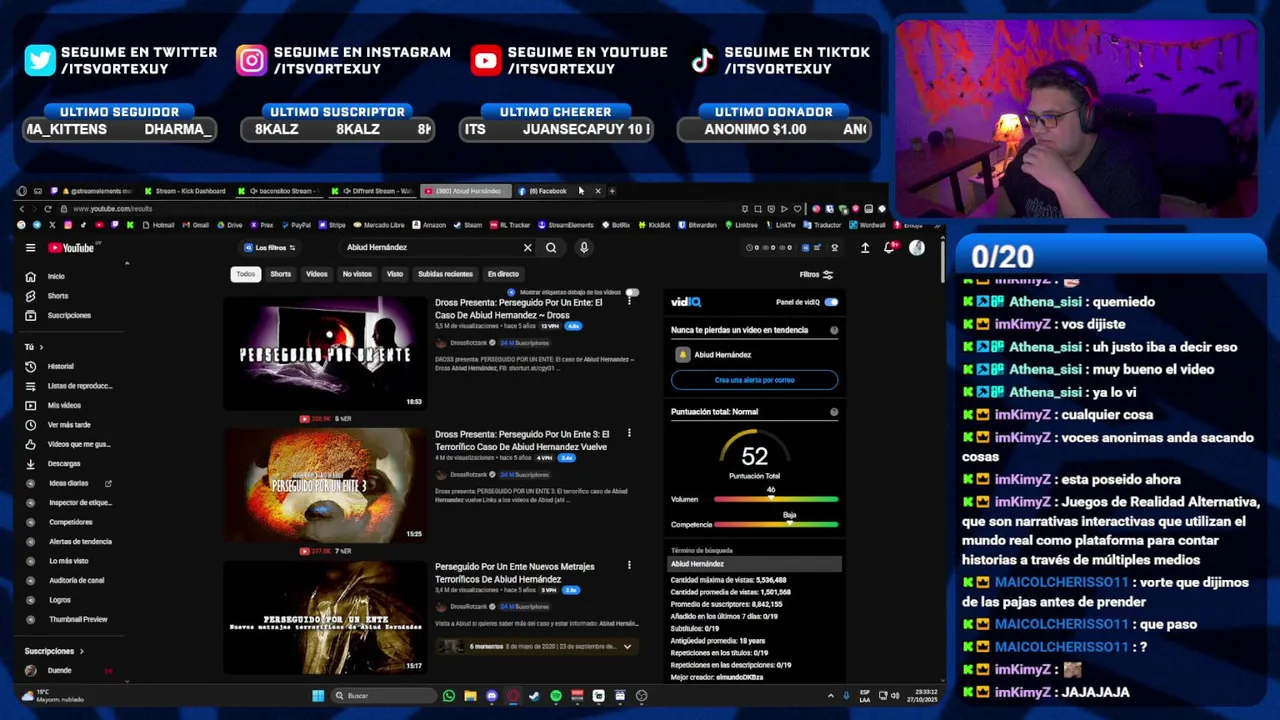
Task: Open the Los filtros vidIQ selector
Action: pos(270,248)
